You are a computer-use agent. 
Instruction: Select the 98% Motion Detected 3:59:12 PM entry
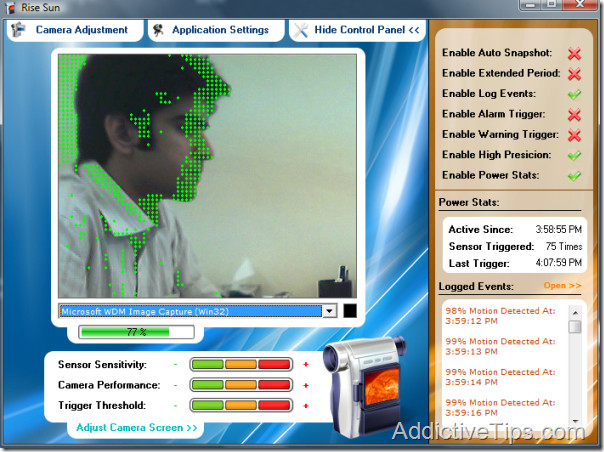[500, 316]
